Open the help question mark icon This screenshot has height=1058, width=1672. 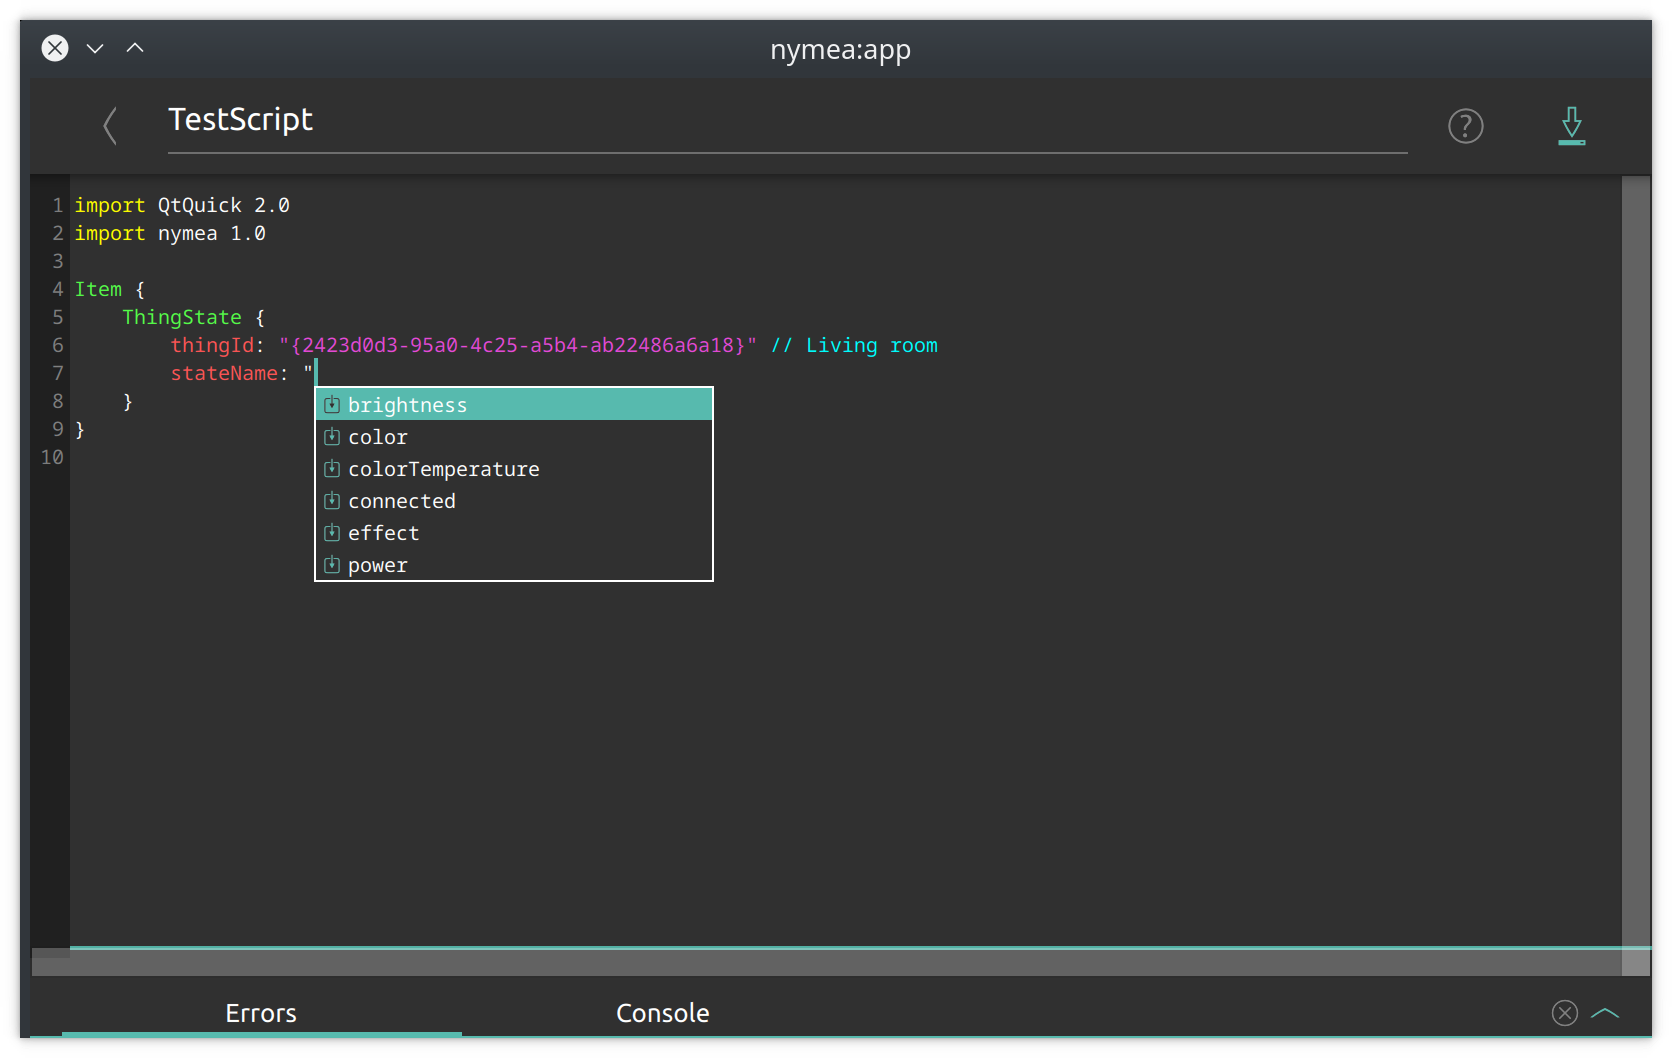coord(1465,126)
